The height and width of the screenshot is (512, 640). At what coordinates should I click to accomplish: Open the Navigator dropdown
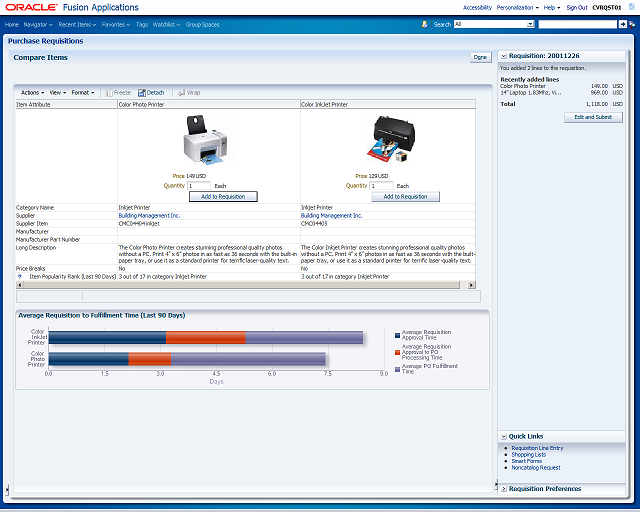[x=38, y=24]
